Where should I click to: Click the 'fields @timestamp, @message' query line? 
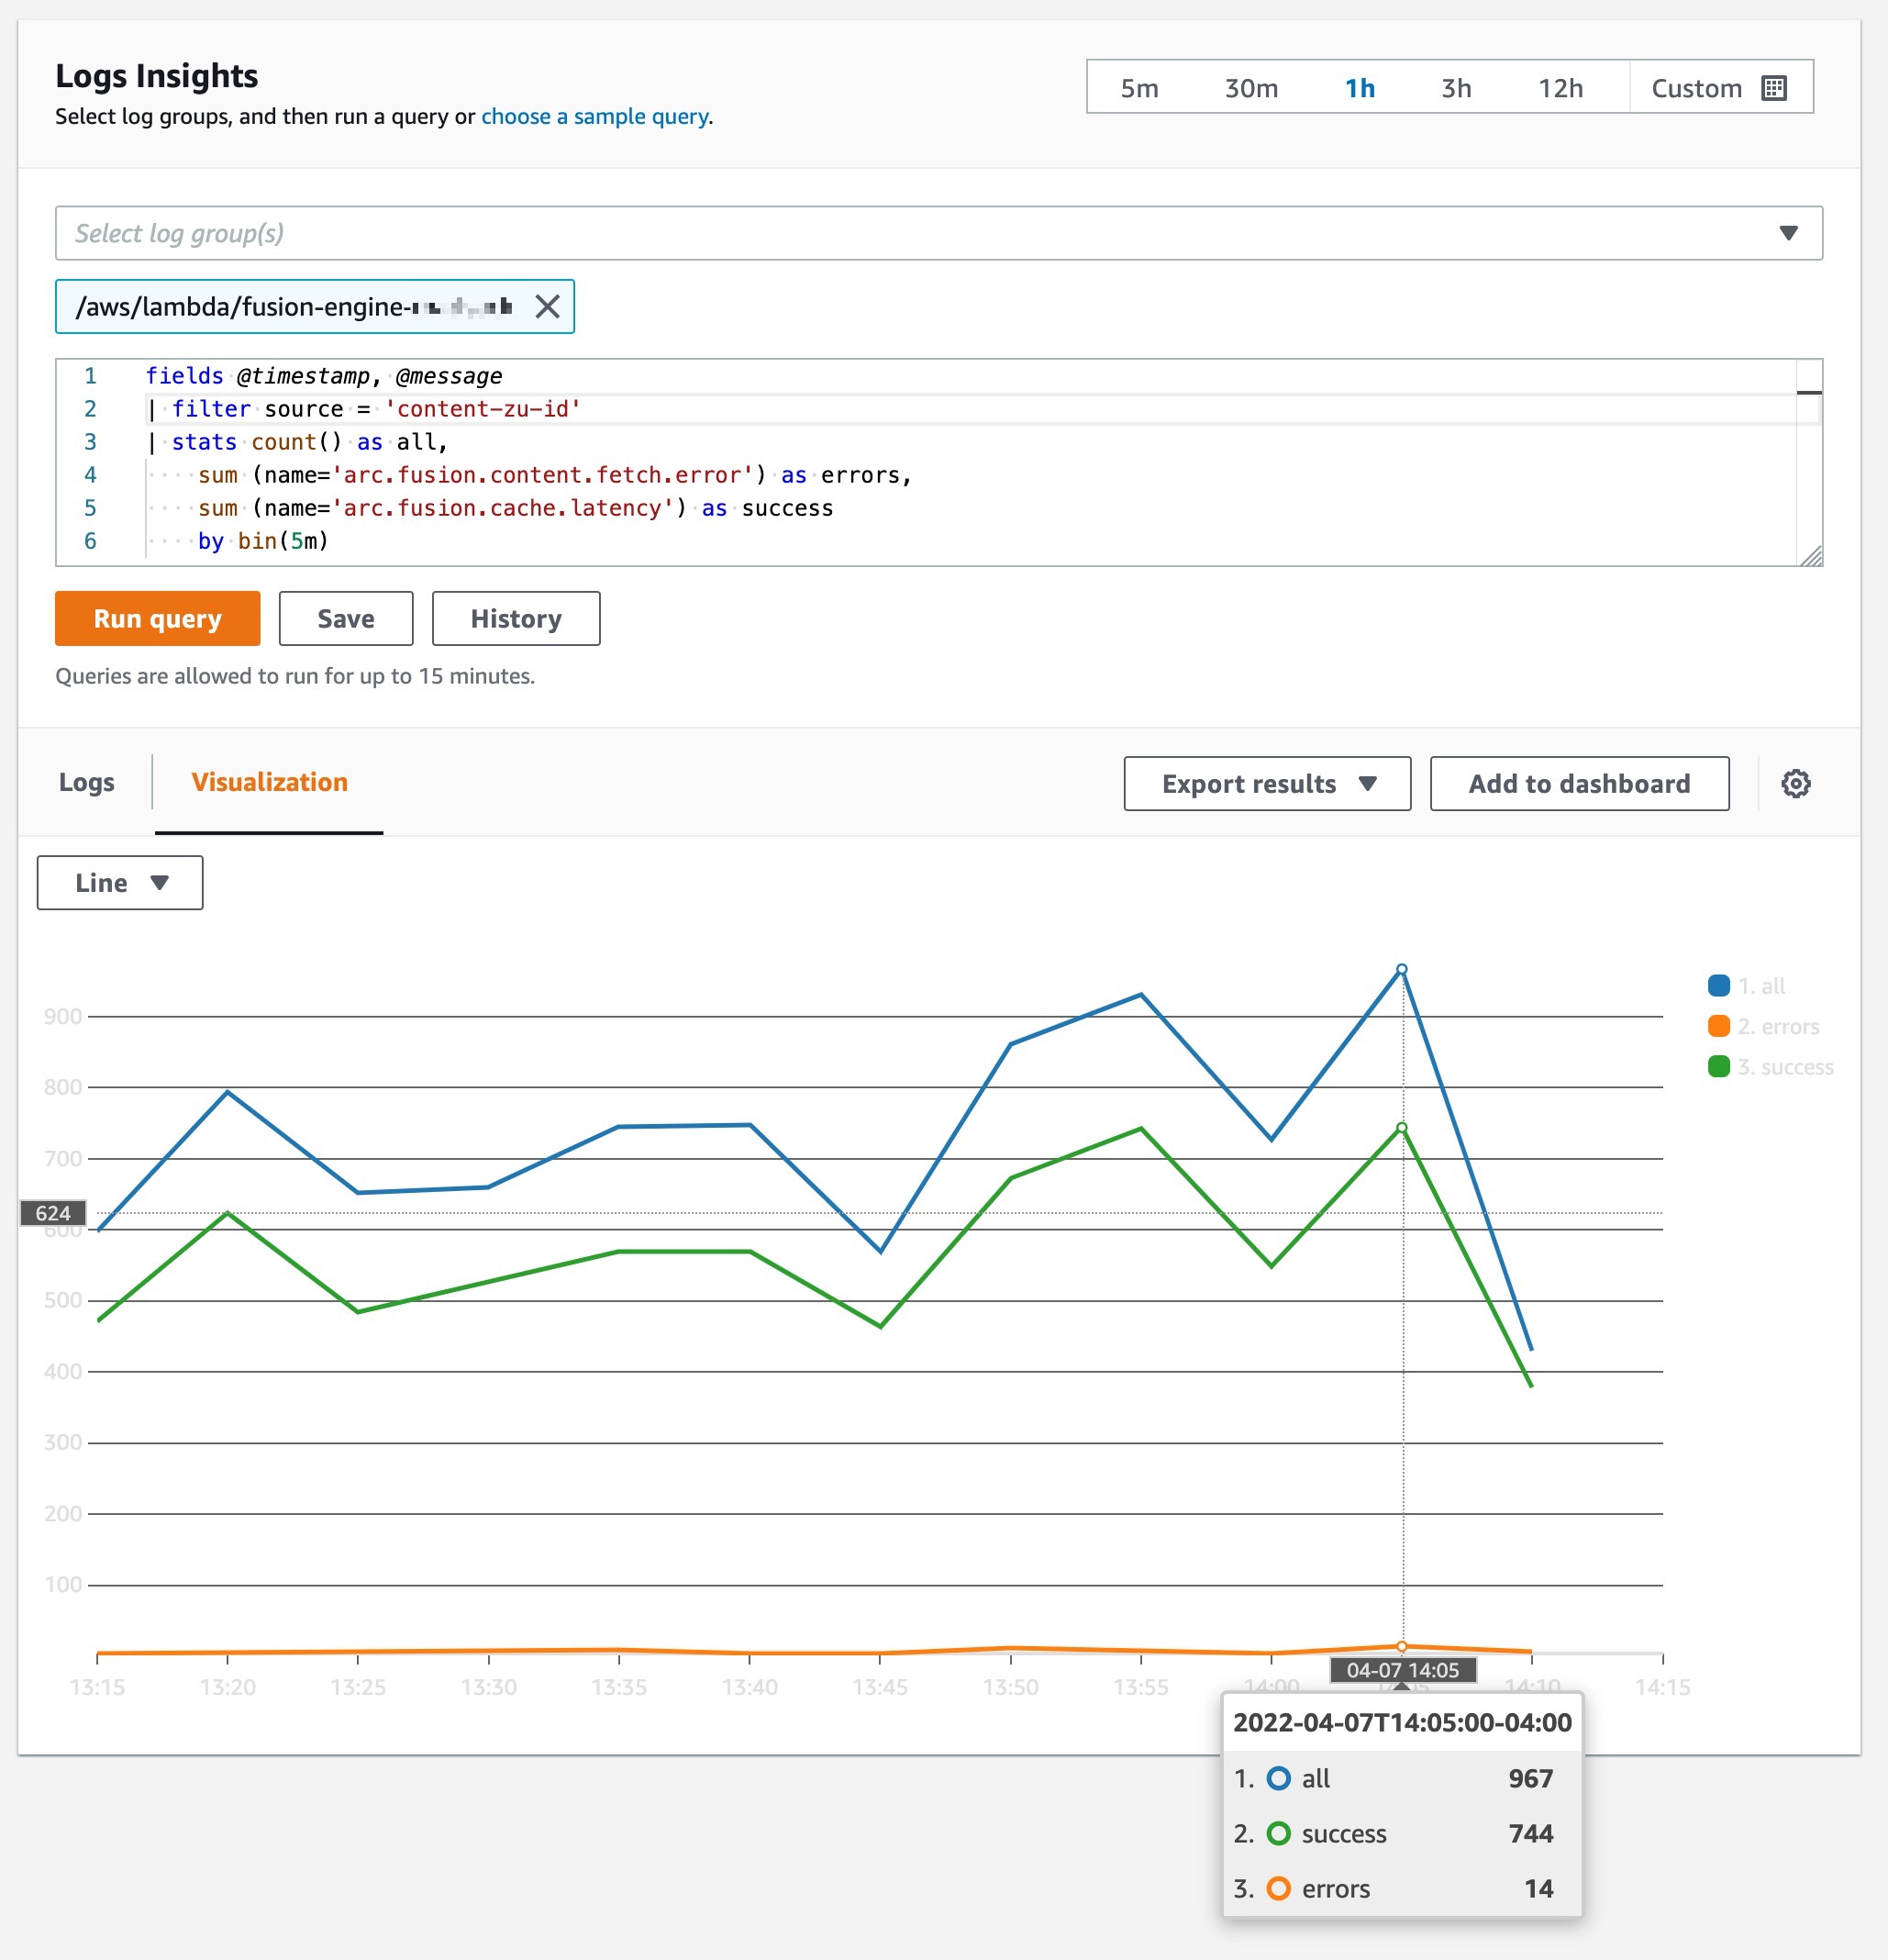pyautogui.click(x=324, y=375)
